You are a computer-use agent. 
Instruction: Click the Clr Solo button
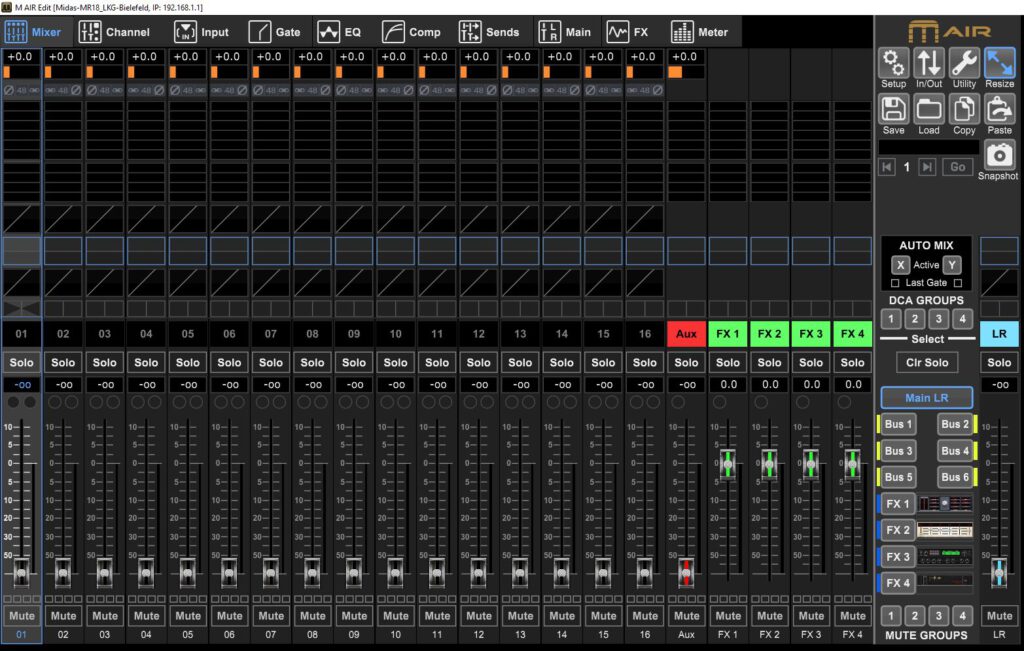[x=927, y=362]
